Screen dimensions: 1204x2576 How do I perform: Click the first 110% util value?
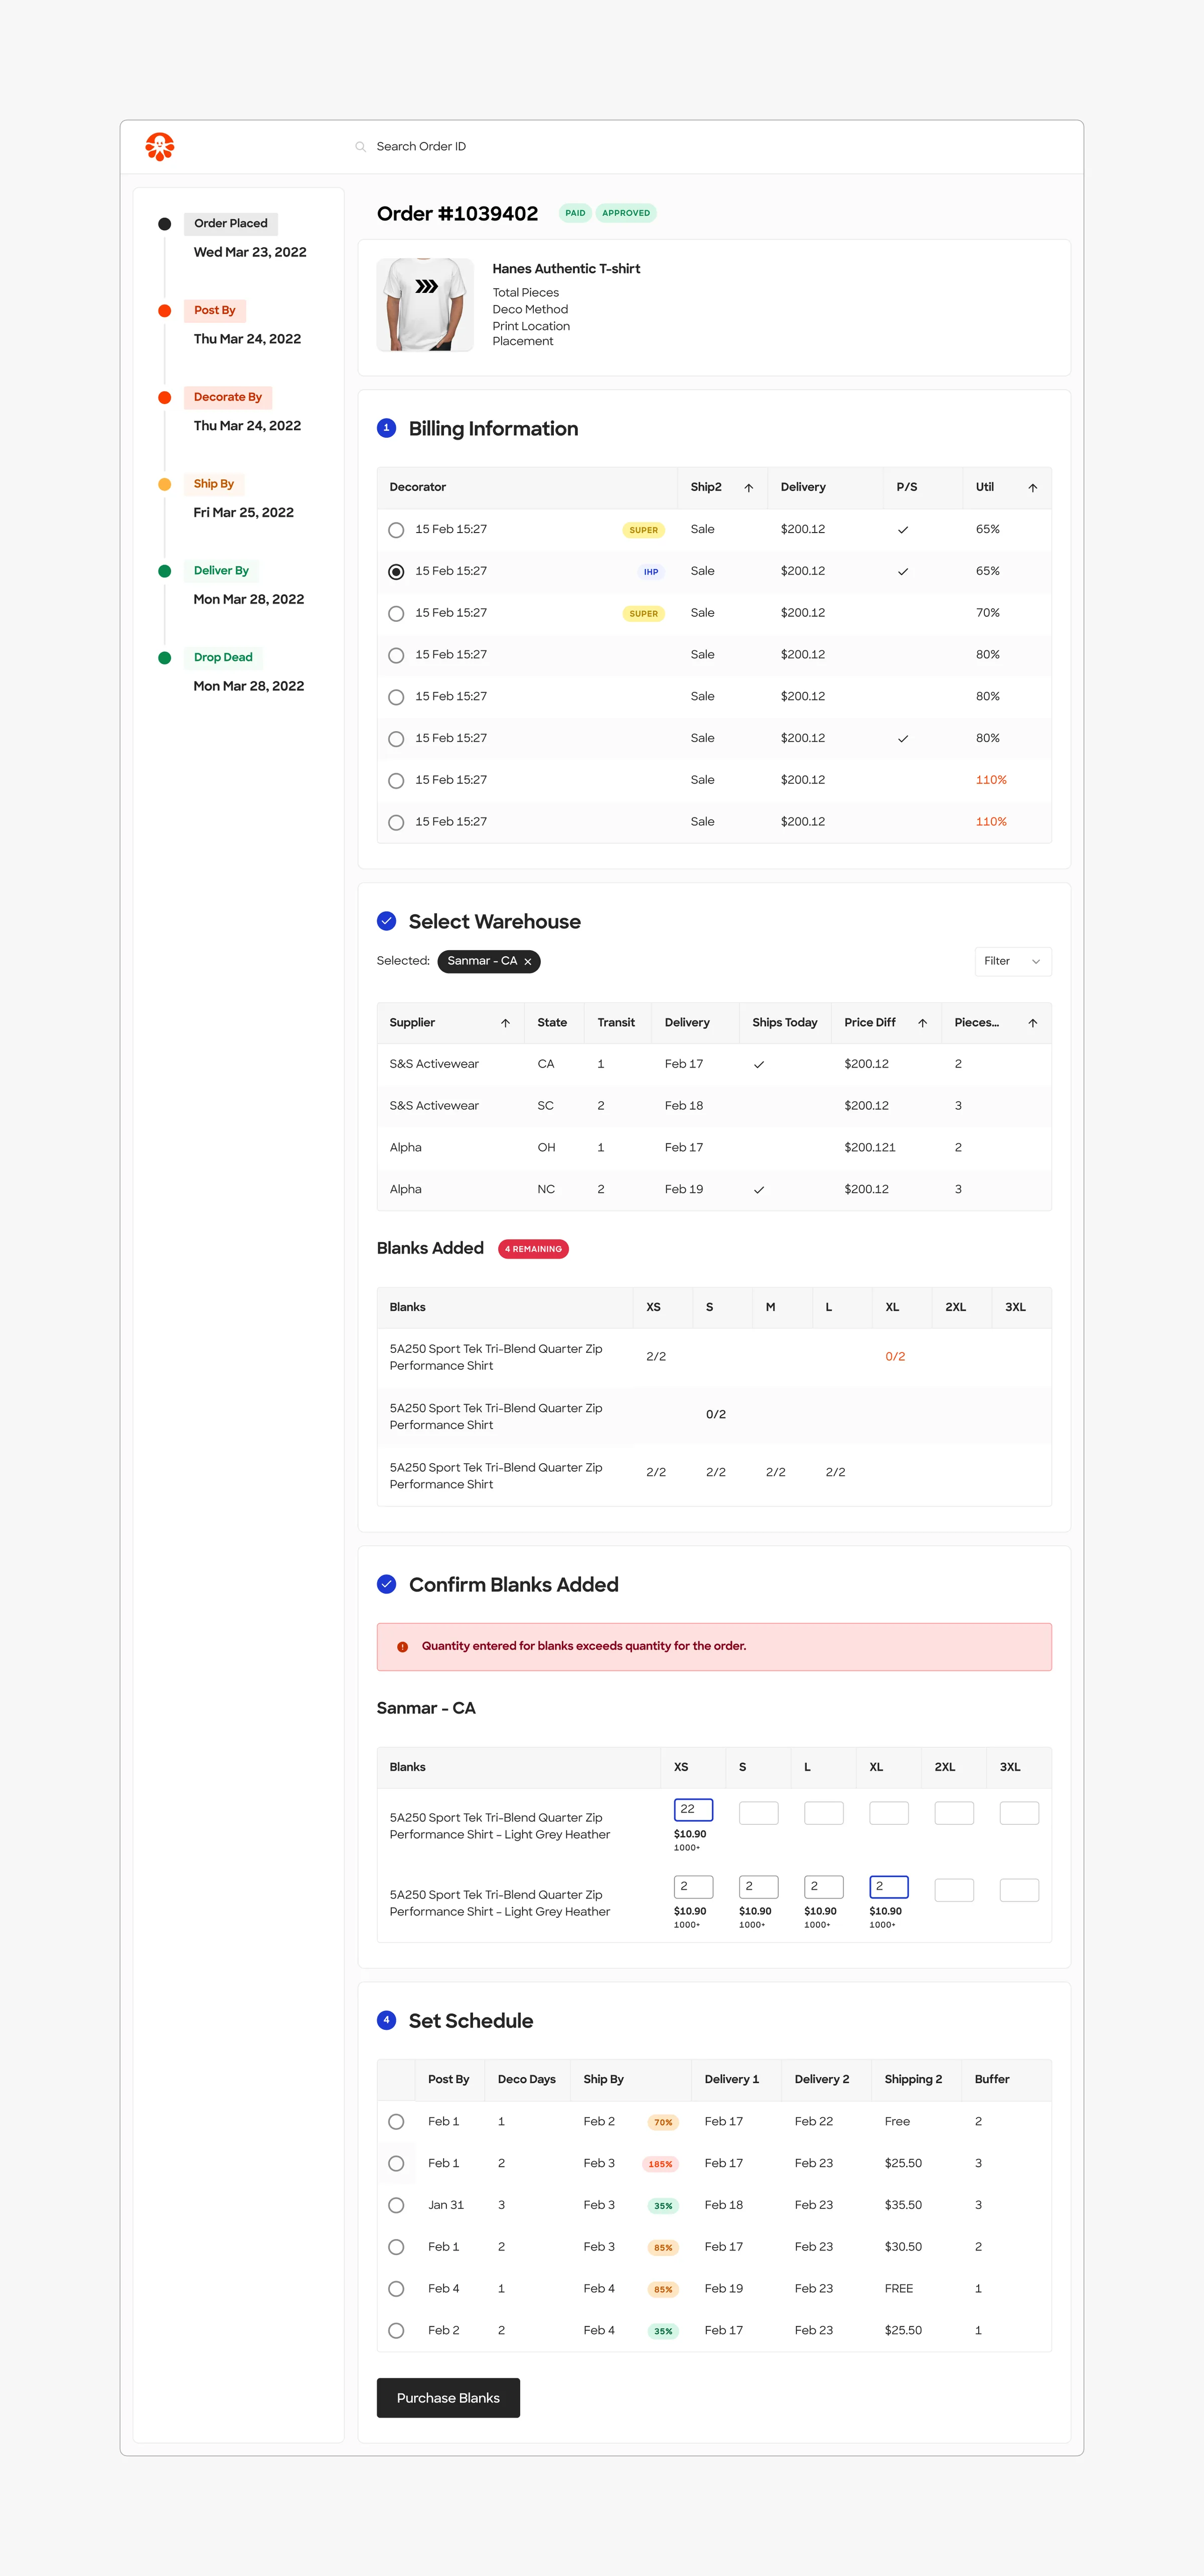click(991, 780)
